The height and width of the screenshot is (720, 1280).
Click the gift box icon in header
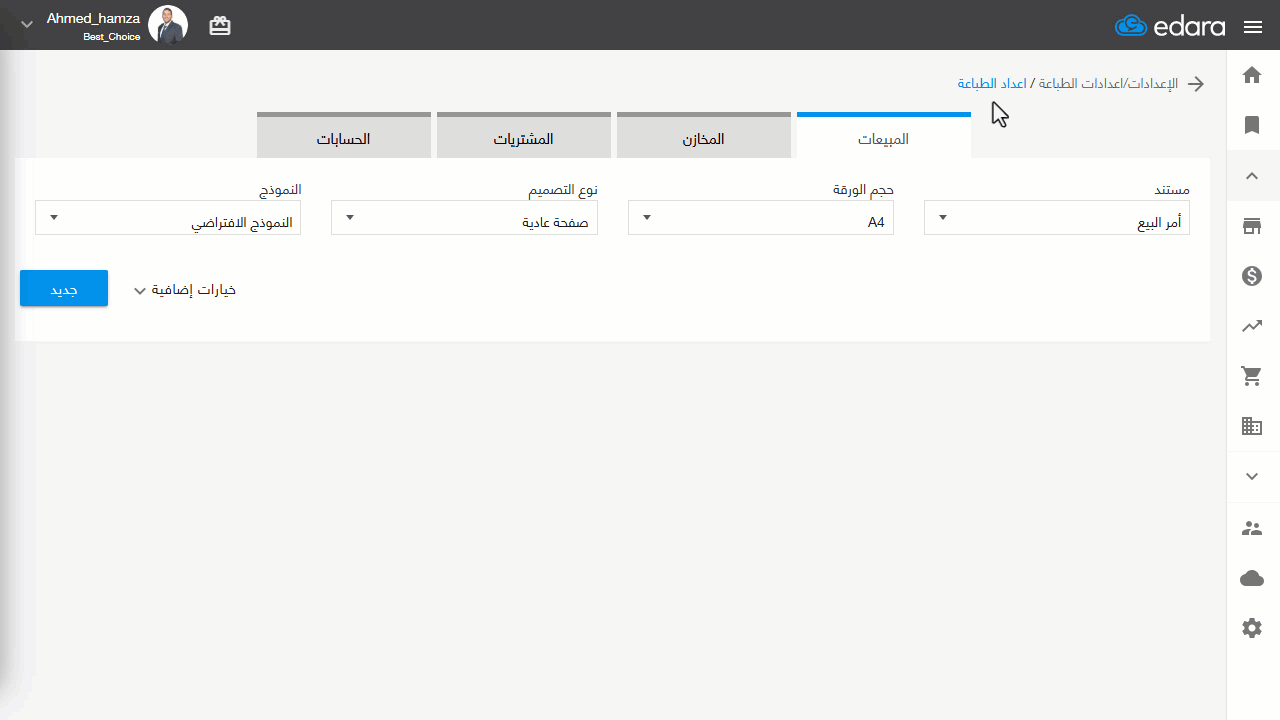pyautogui.click(x=220, y=26)
